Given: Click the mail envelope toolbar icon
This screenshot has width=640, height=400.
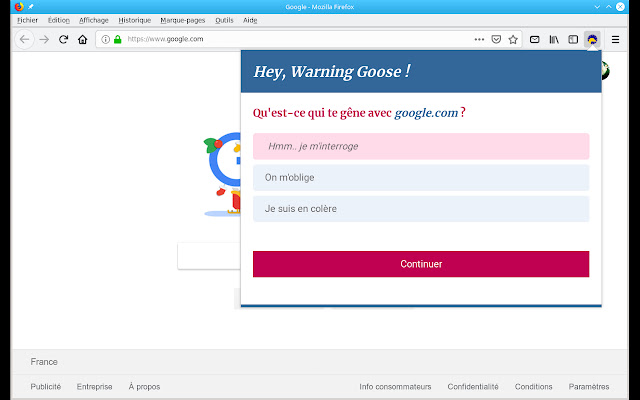Looking at the screenshot, I should pyautogui.click(x=534, y=40).
